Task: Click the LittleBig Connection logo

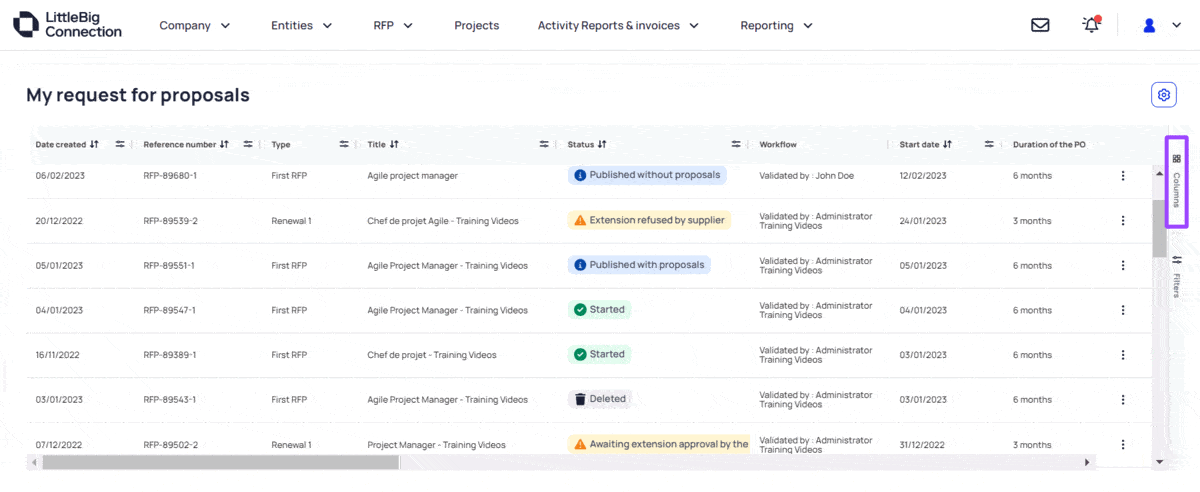Action: tap(68, 25)
